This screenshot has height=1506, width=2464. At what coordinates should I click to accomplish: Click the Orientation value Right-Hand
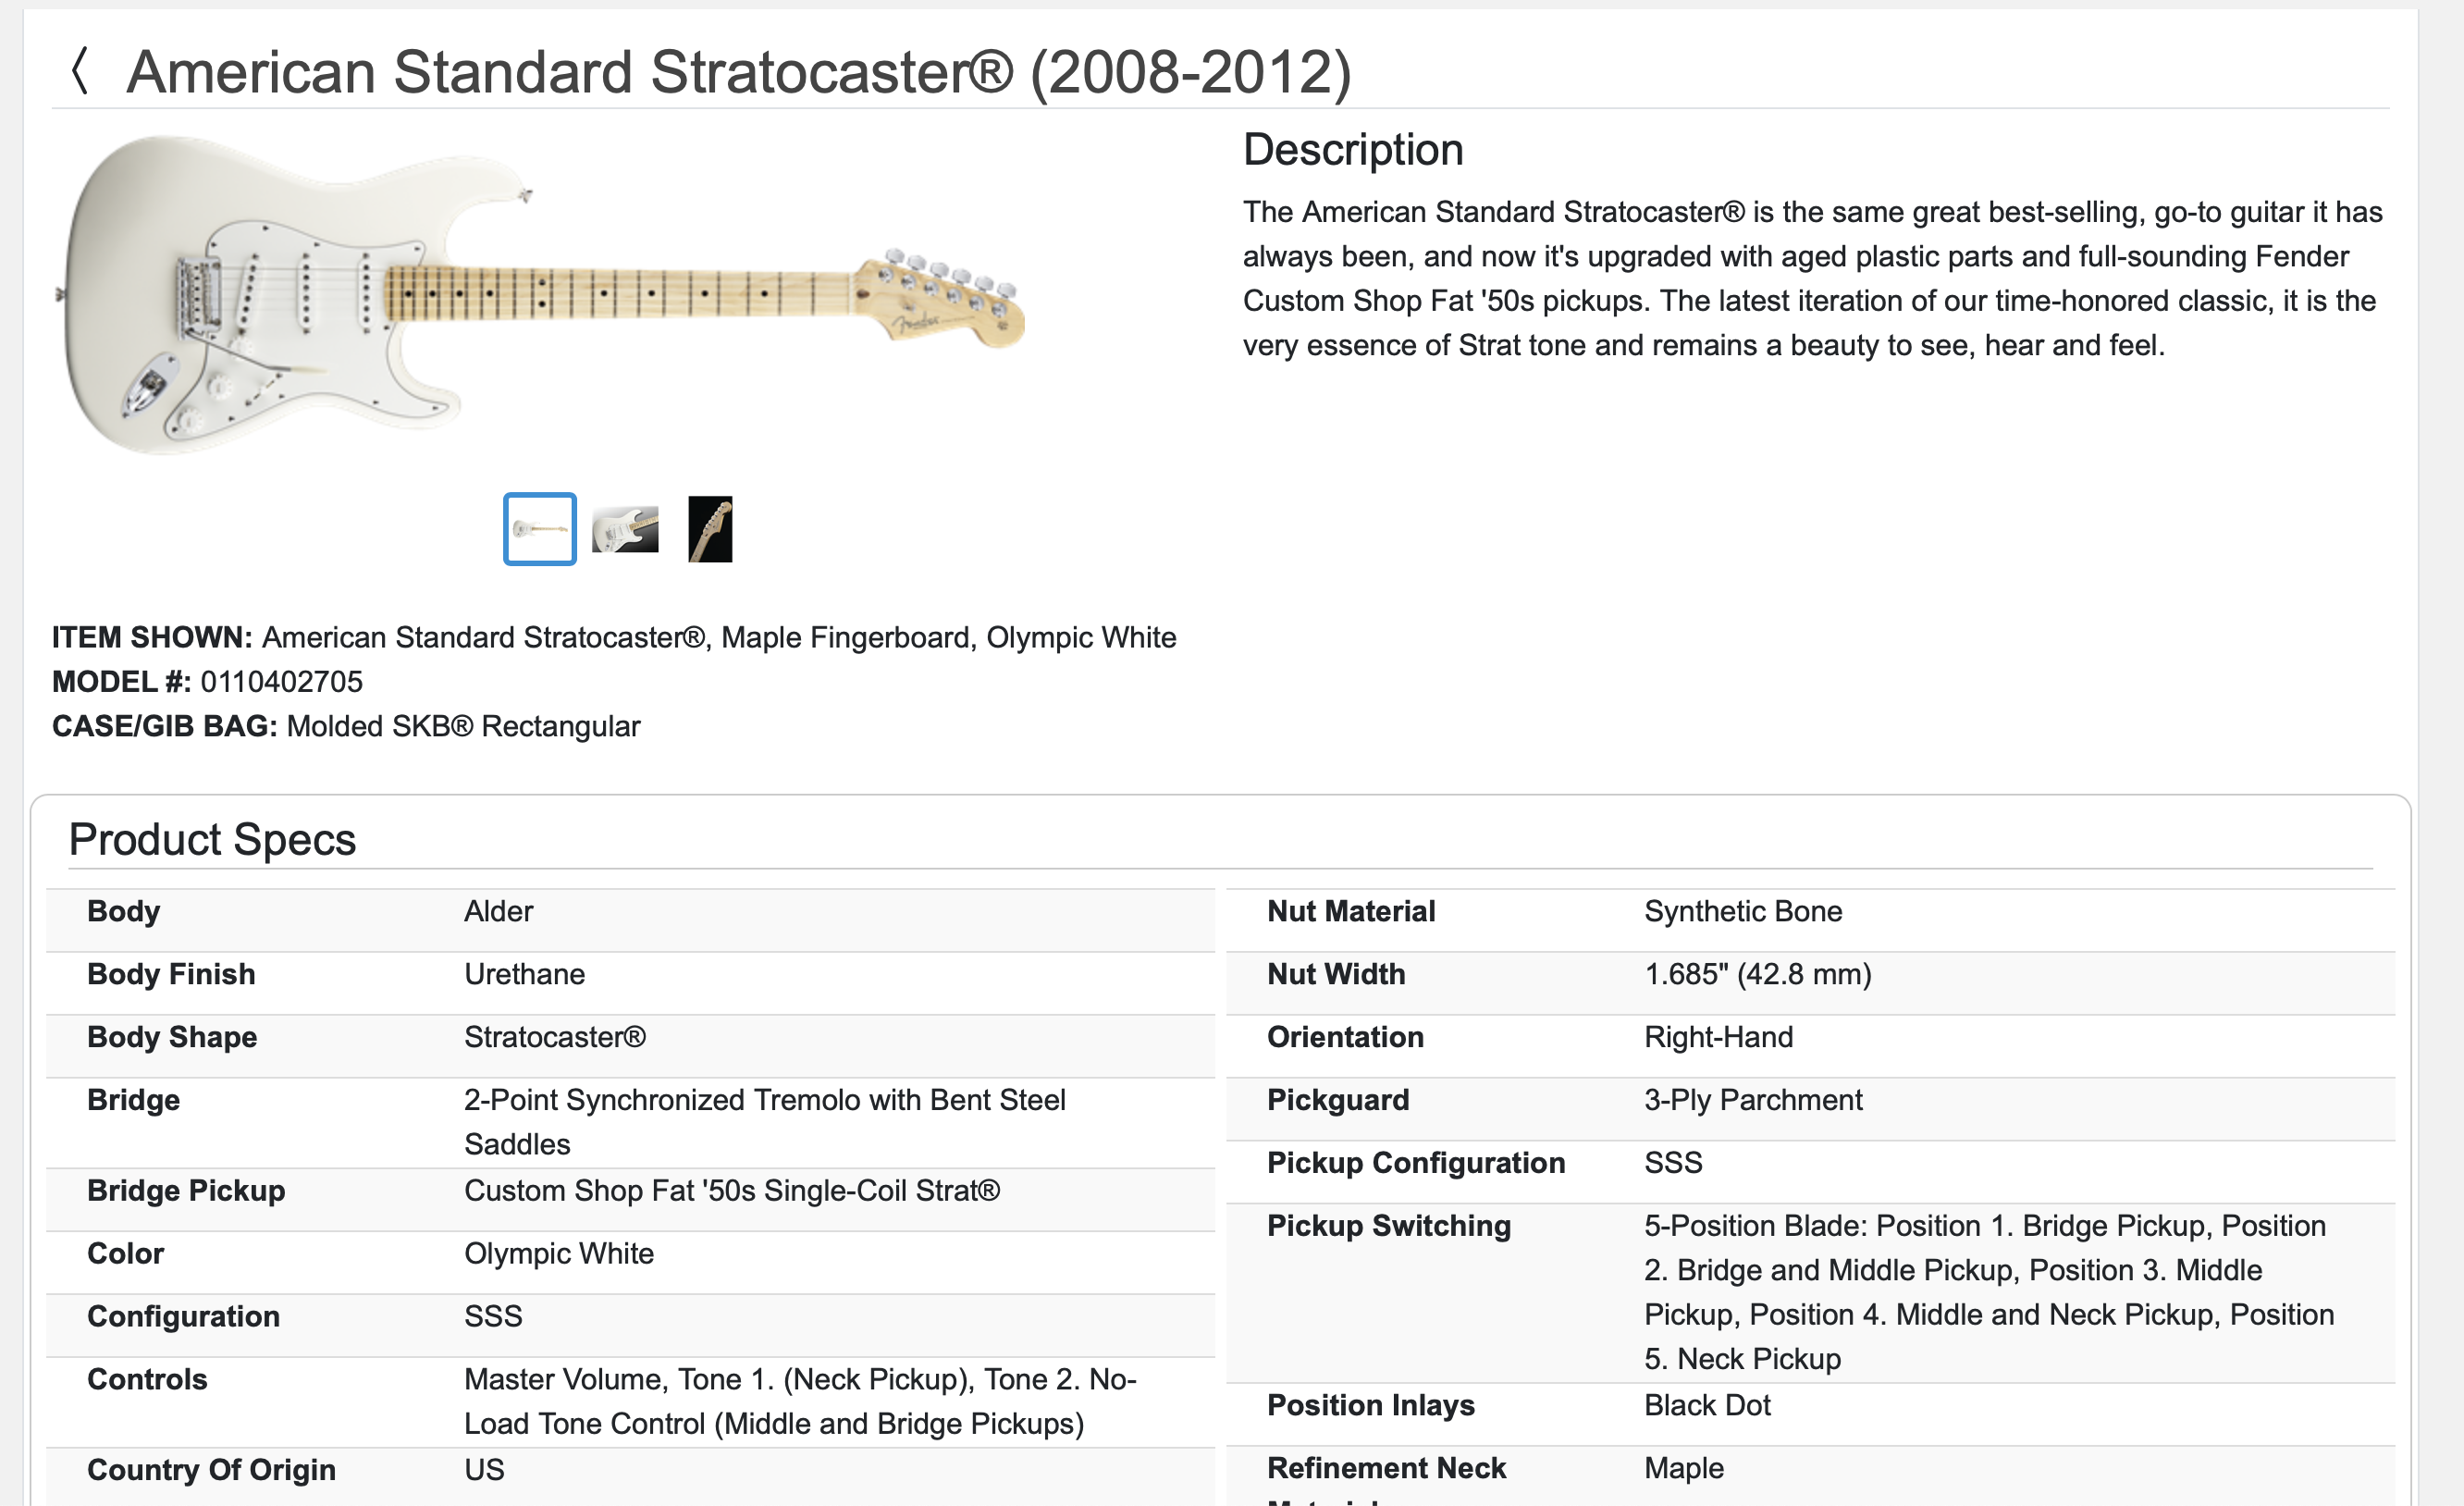pyautogui.click(x=1718, y=1037)
